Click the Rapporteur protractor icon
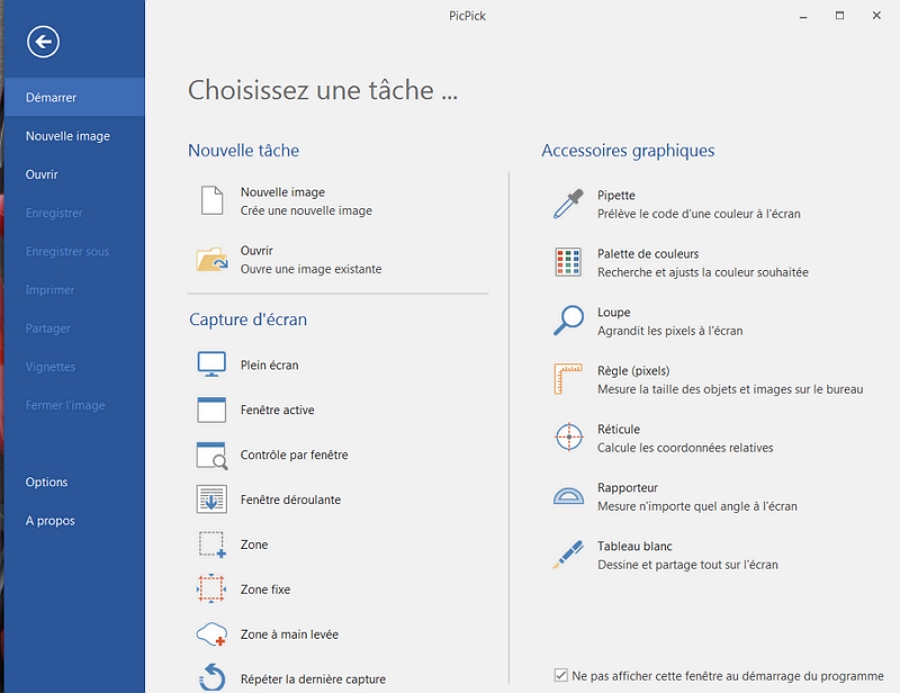900x693 pixels. (568, 495)
